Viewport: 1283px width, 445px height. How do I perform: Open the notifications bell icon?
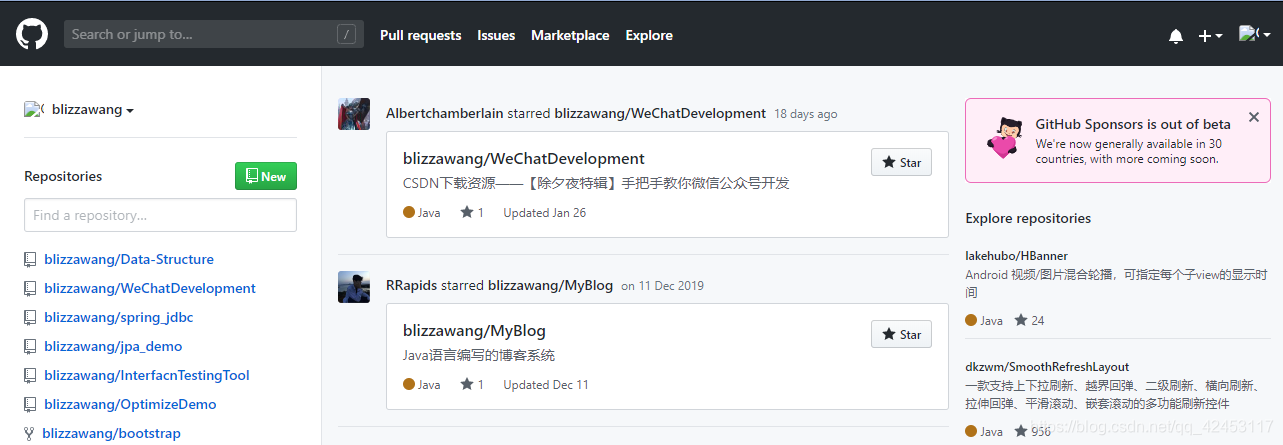click(x=1176, y=36)
